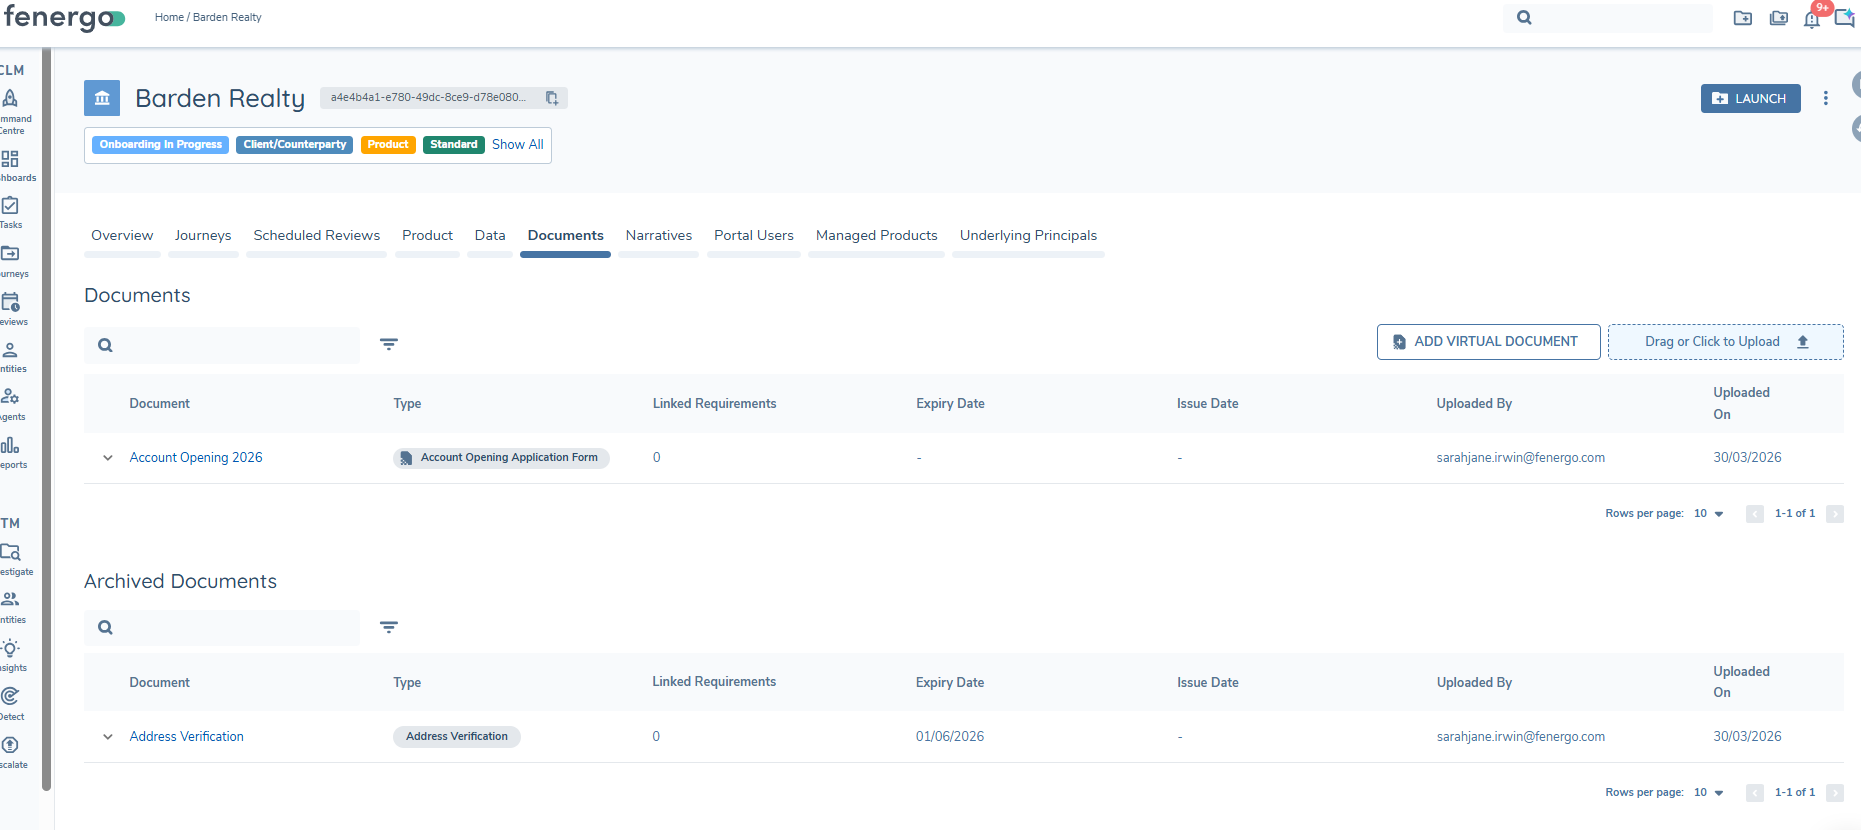This screenshot has height=830, width=1861.
Task: Click the notifications bell icon
Action: pos(1812,19)
